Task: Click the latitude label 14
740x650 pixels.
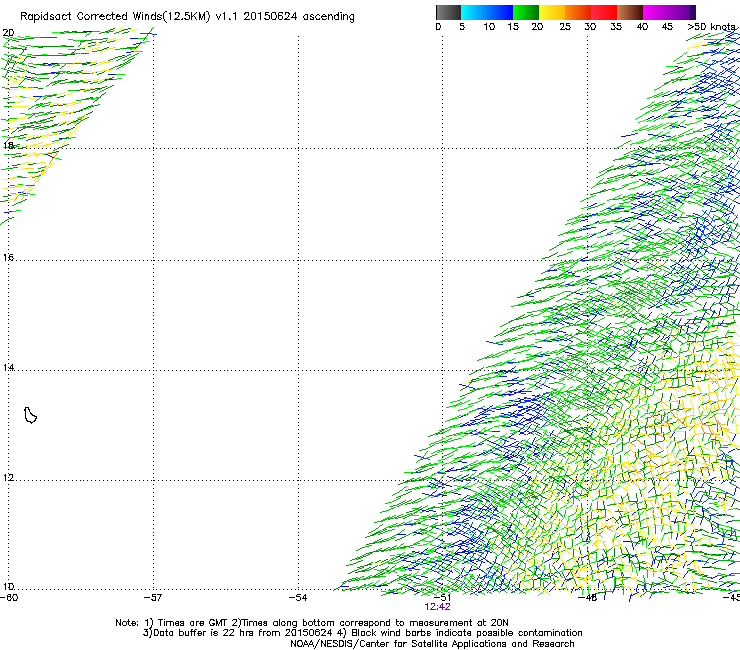Action: (x=8, y=367)
